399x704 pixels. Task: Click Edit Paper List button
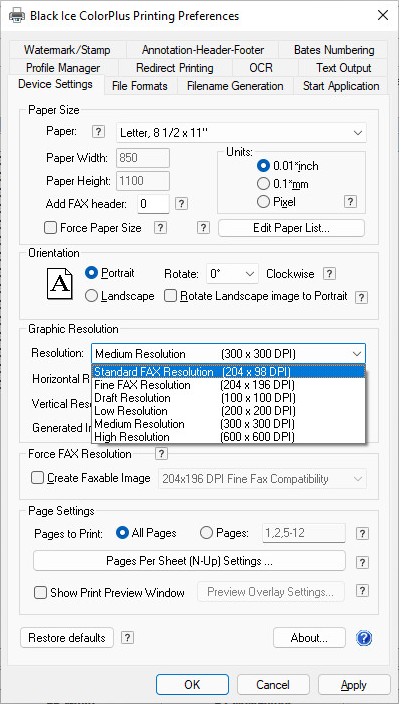click(291, 228)
